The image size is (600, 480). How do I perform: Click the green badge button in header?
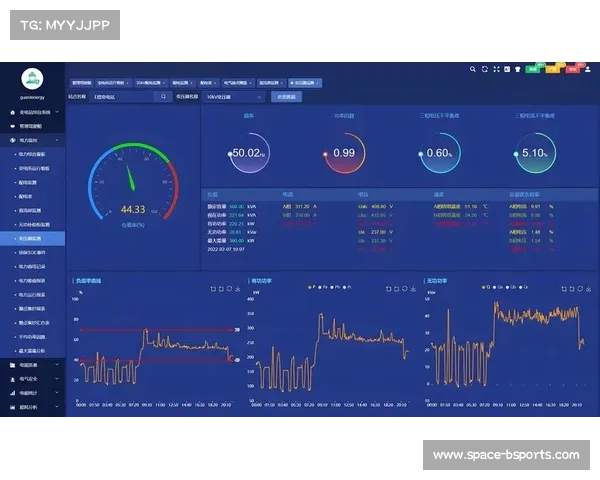pos(533,70)
